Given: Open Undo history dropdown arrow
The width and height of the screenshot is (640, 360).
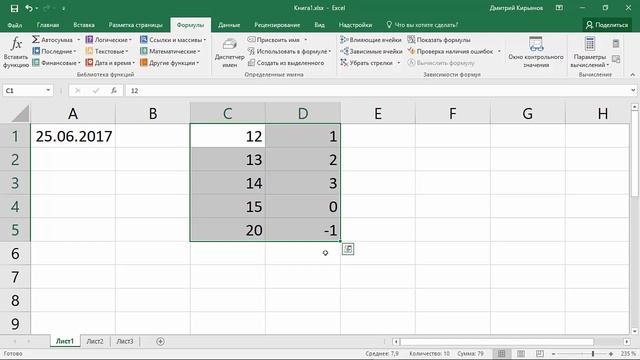Looking at the screenshot, I should [x=36, y=8].
